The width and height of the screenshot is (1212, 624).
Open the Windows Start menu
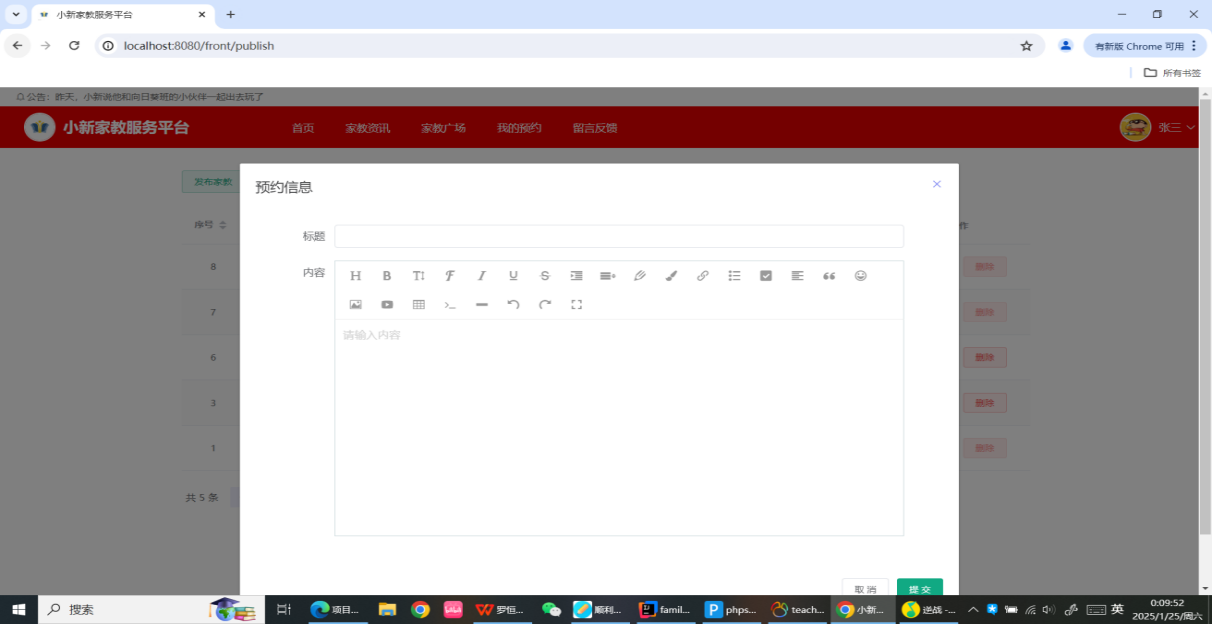click(x=18, y=609)
